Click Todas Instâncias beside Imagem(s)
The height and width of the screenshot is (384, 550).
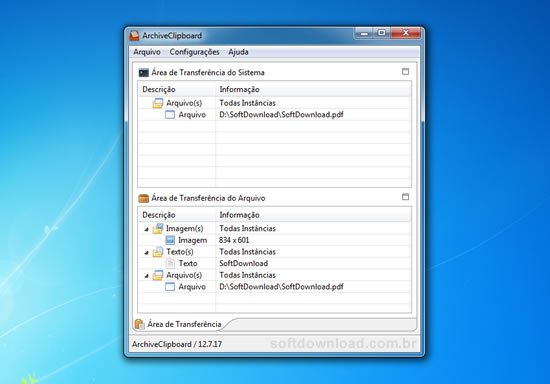[247, 229]
